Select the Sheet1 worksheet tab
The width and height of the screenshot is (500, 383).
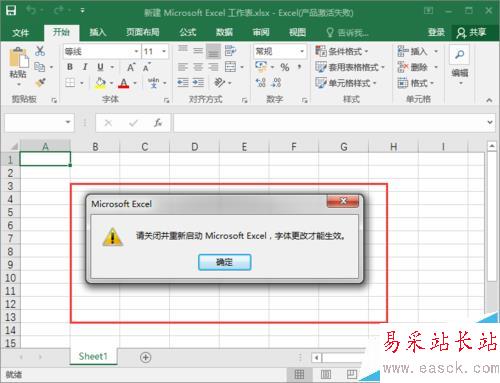tap(93, 356)
